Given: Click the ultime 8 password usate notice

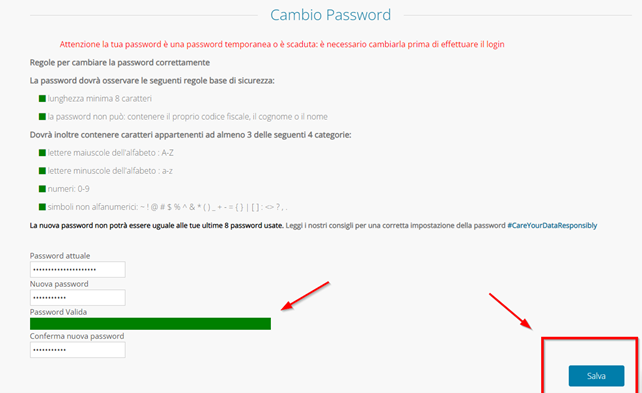Looking at the screenshot, I should tap(156, 226).
